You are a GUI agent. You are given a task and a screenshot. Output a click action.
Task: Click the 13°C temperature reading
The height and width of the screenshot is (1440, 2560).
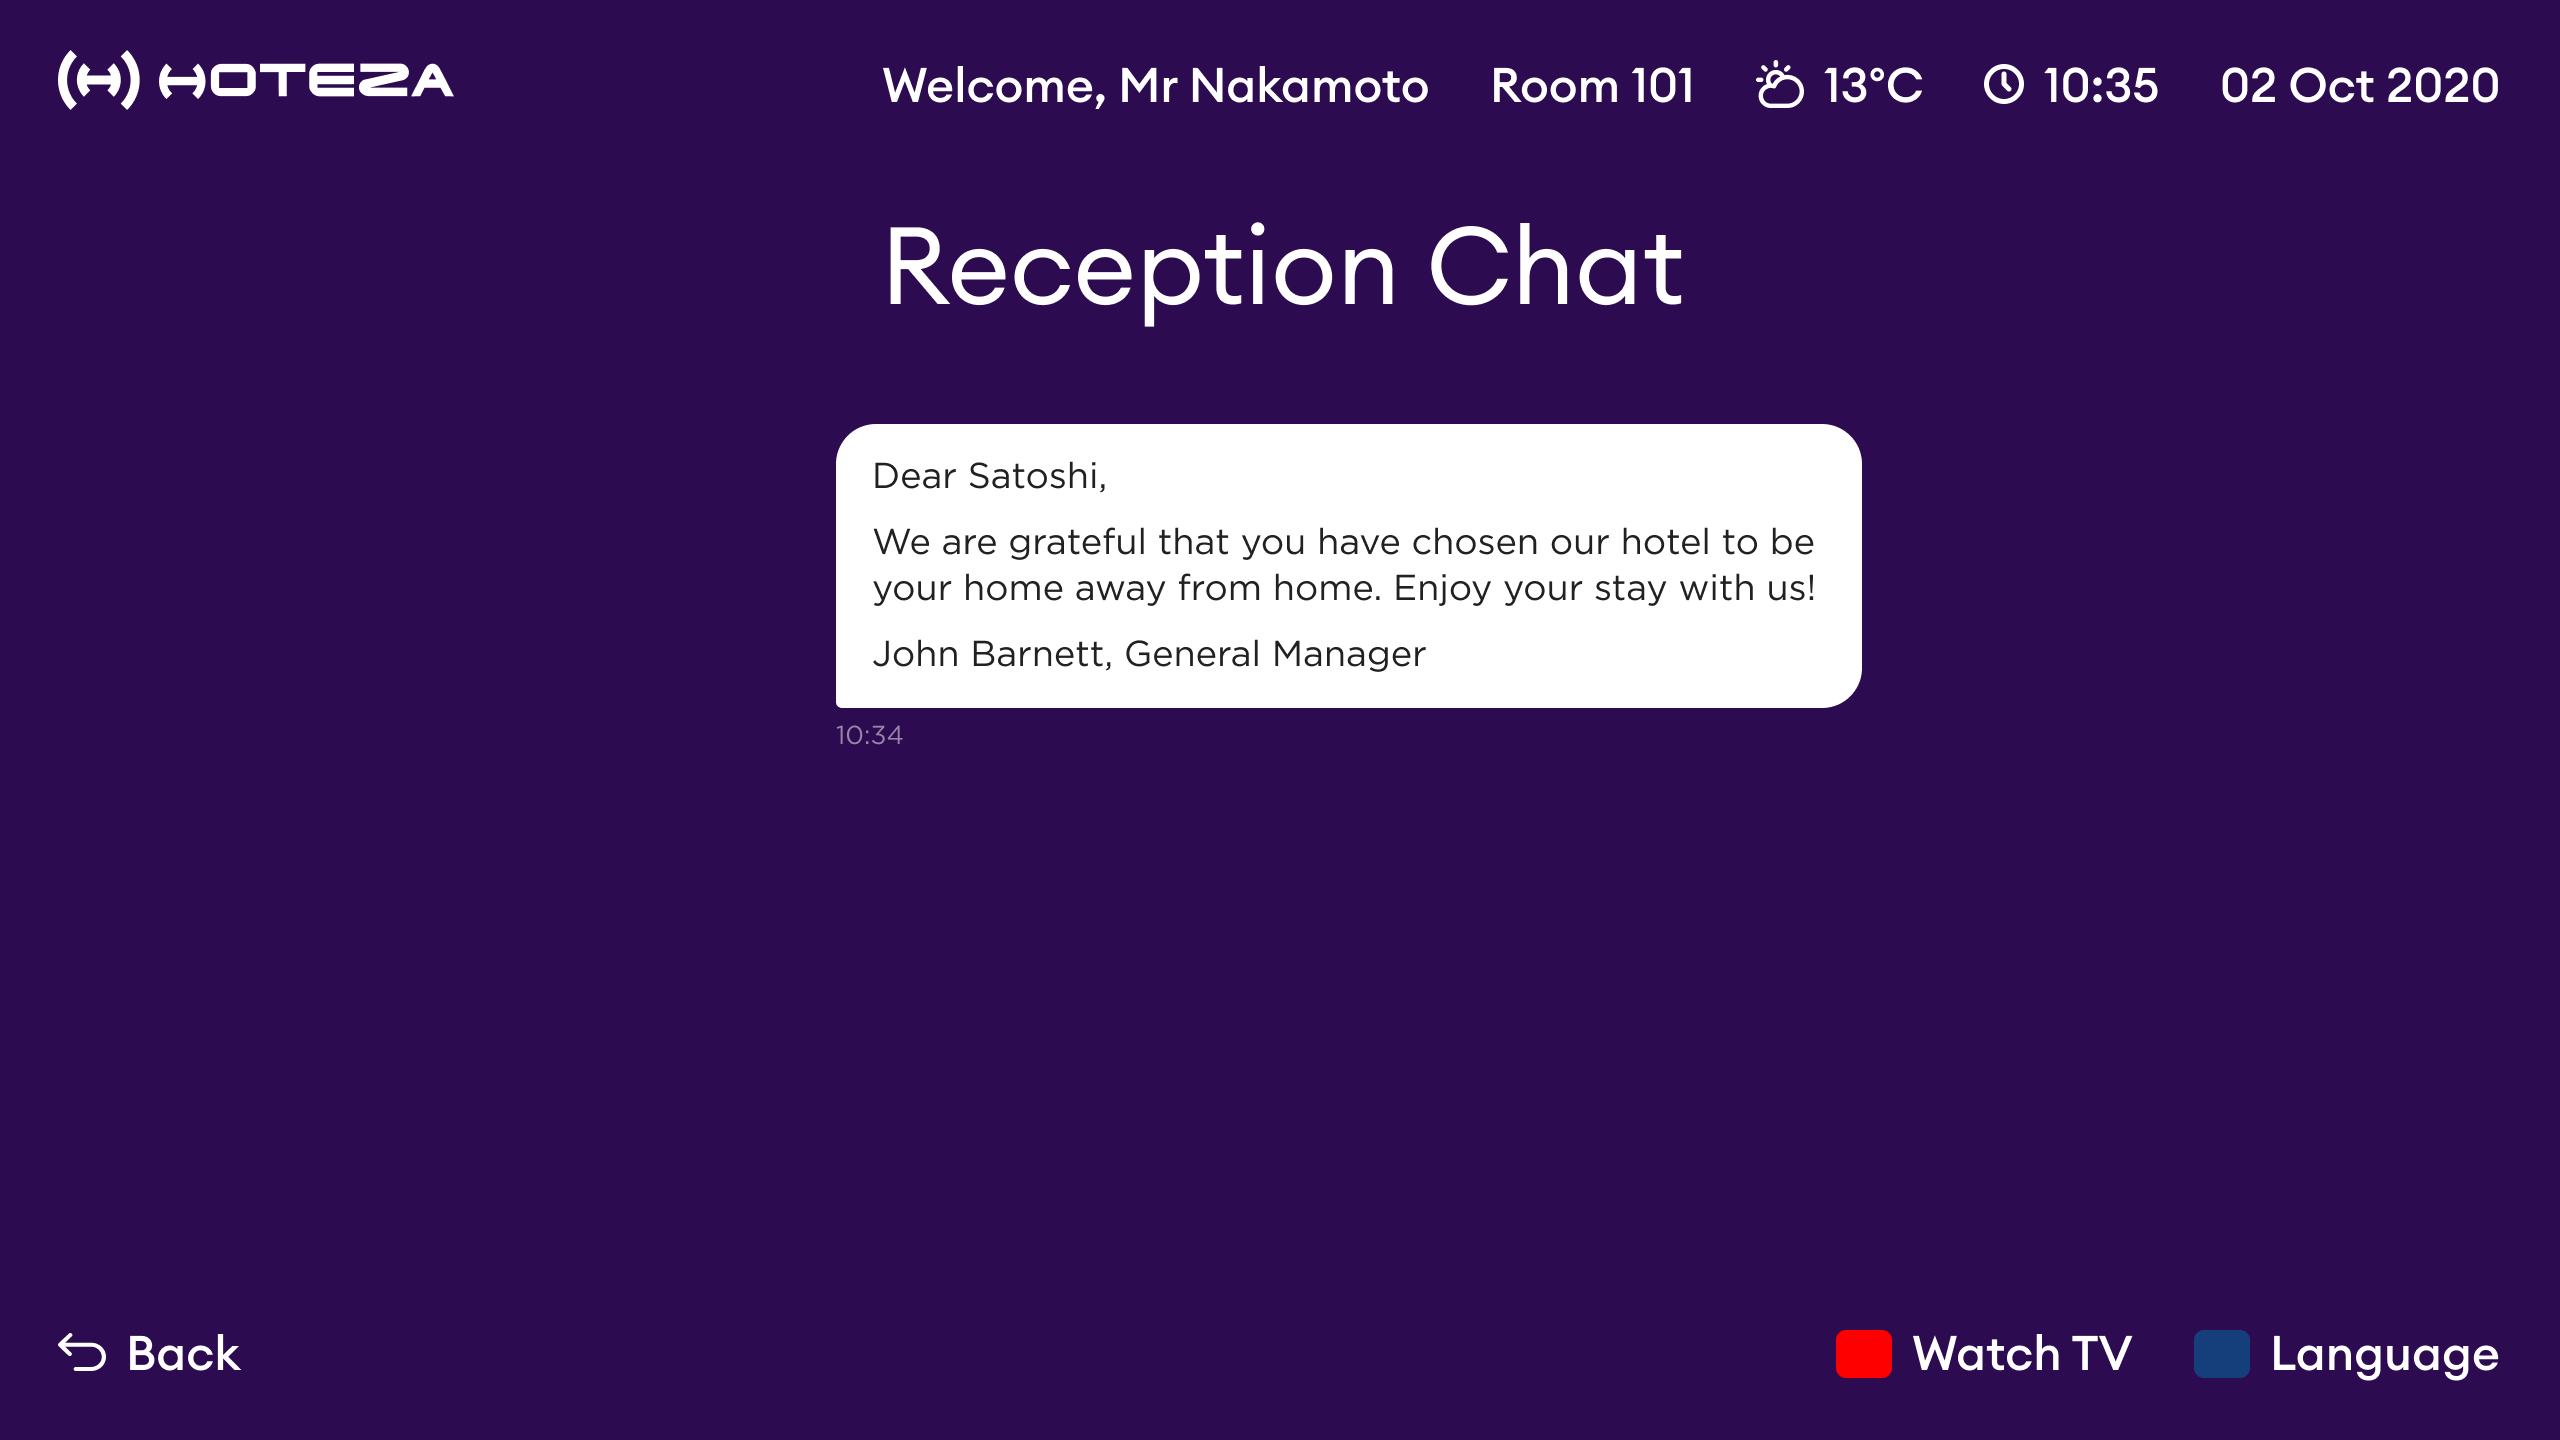click(1873, 86)
